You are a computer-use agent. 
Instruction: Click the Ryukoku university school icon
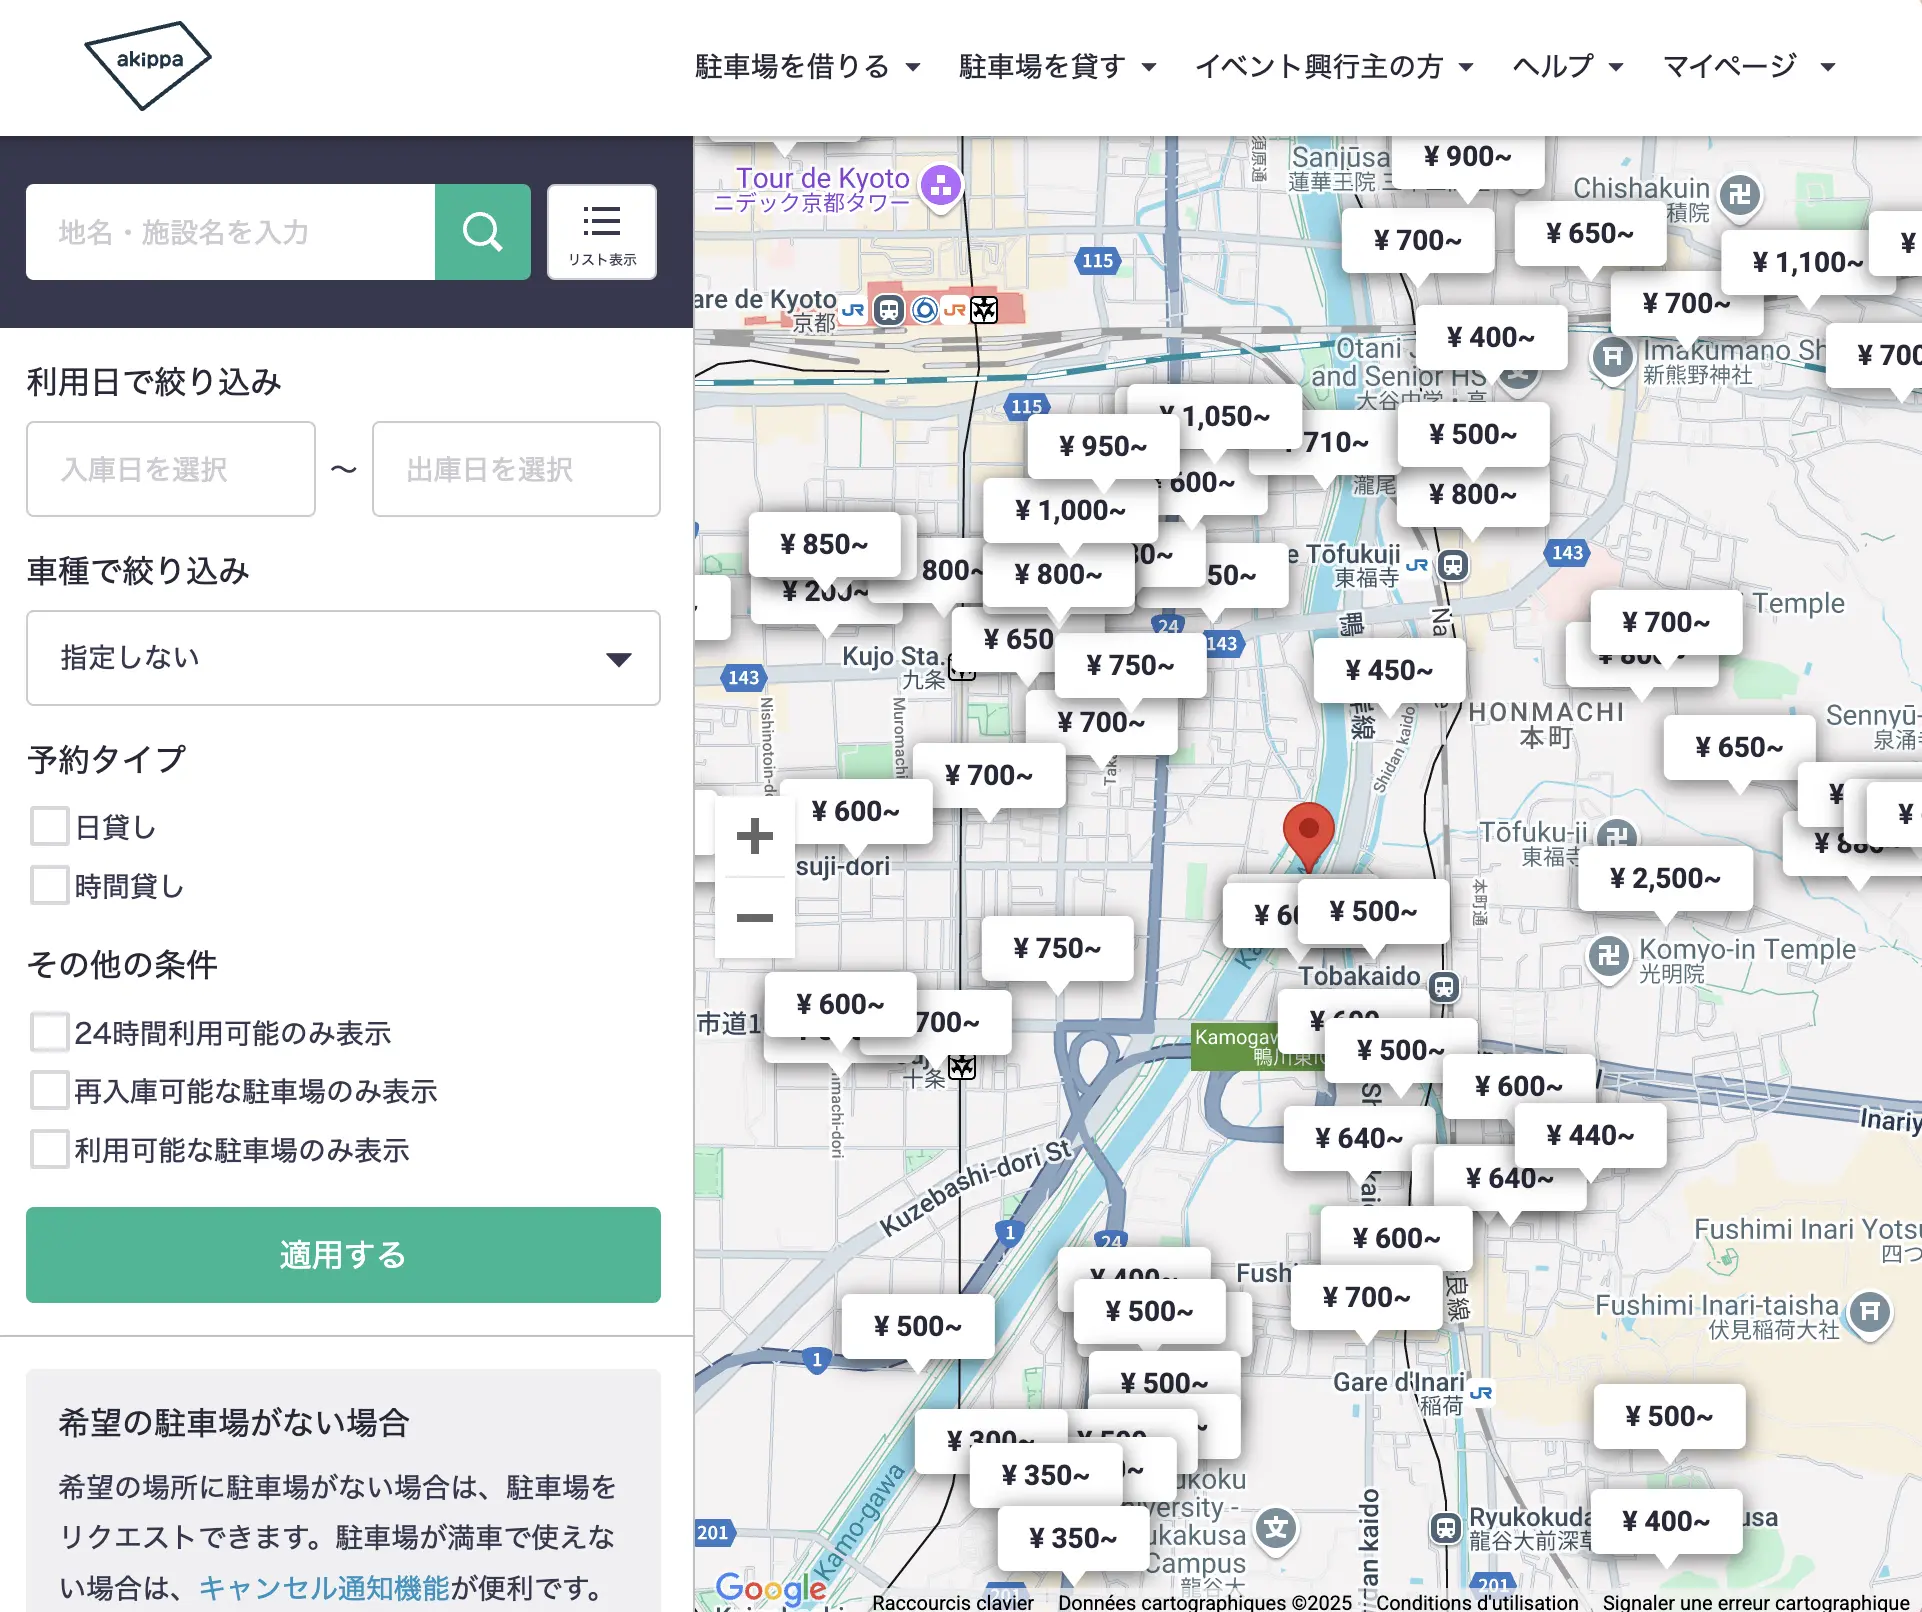coord(1276,1528)
